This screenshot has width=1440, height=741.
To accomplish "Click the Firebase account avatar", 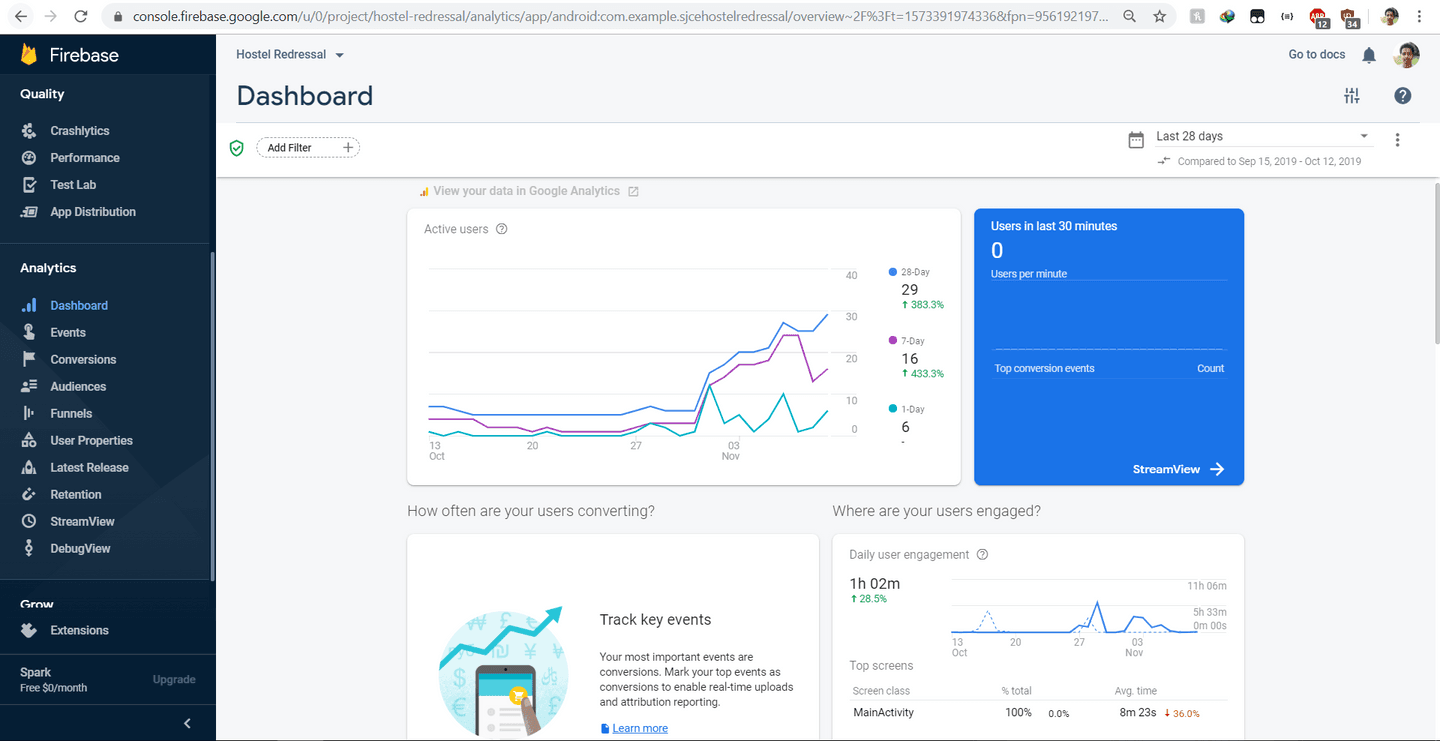I will (x=1407, y=55).
